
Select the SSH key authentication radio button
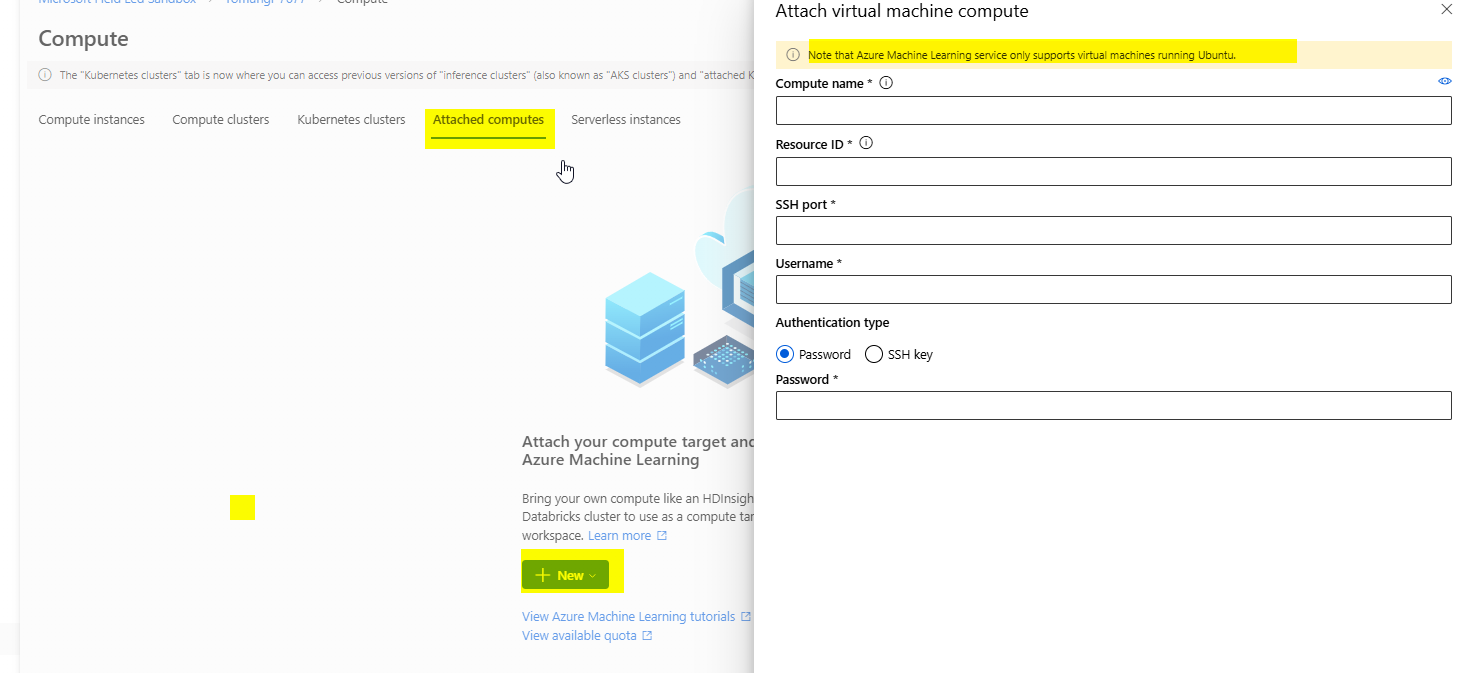coord(873,353)
